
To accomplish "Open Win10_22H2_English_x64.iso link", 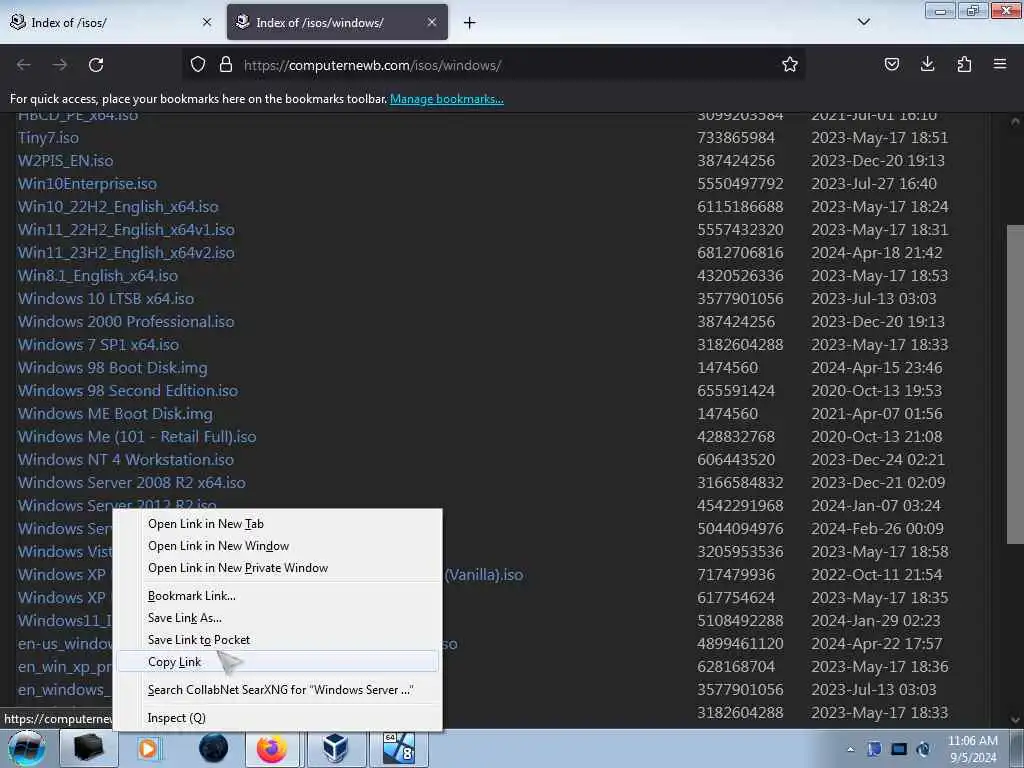I will click(118, 206).
